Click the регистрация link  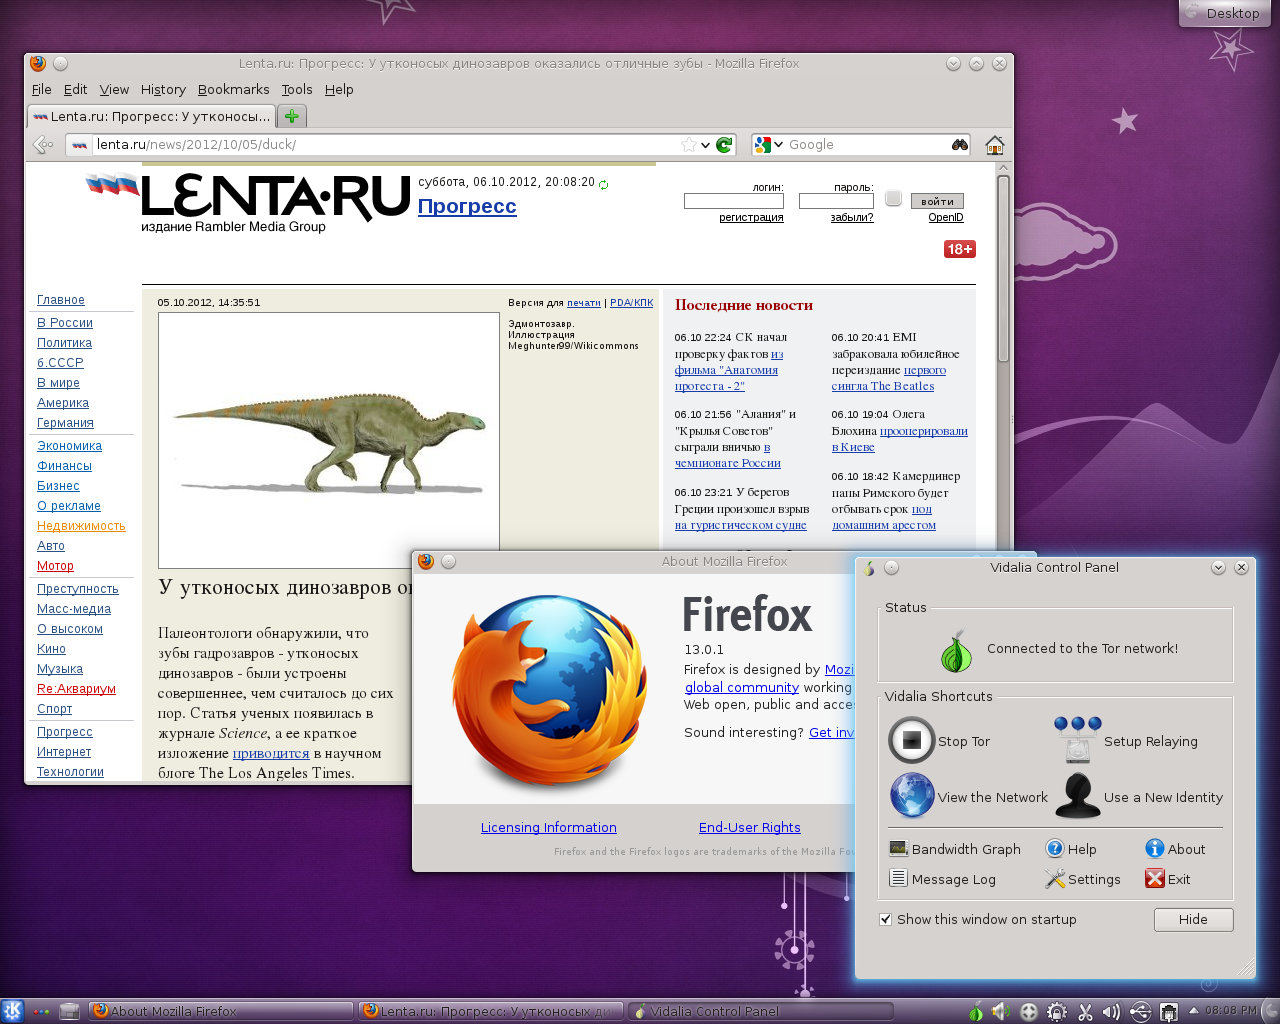[751, 217]
